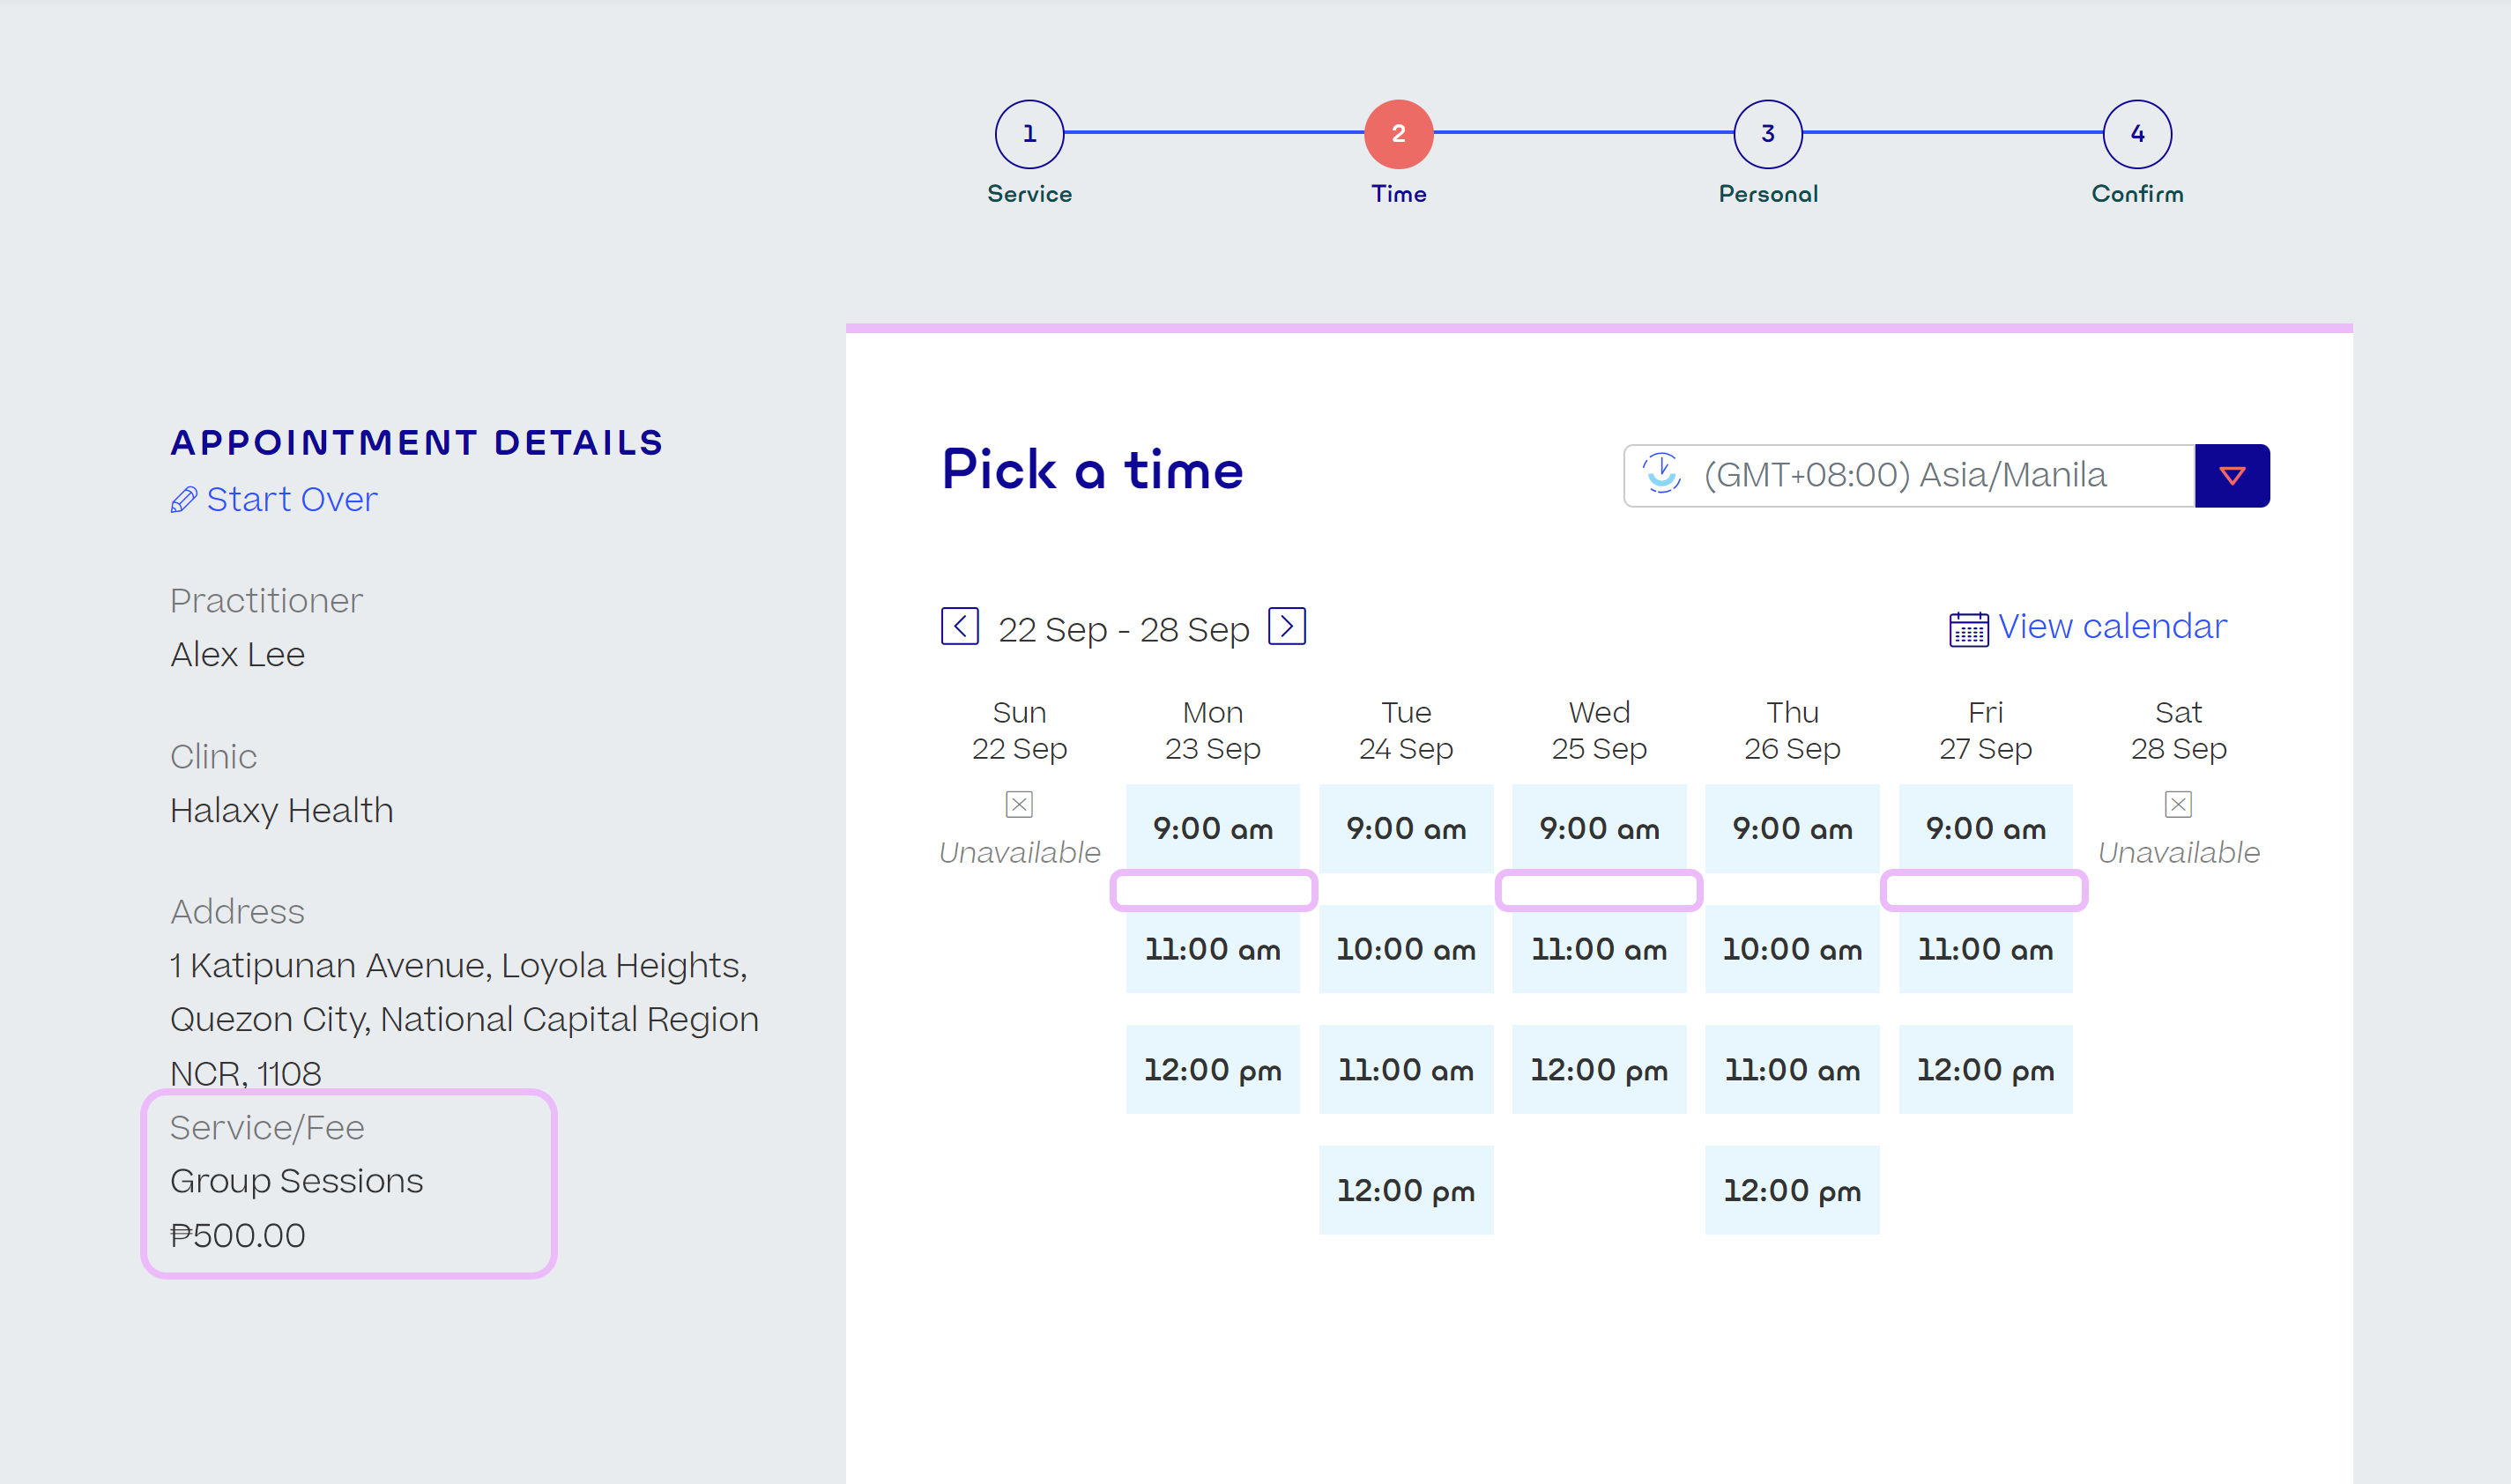The image size is (2511, 1484).
Task: Book Thursday 26 Sep 10:00 am
Action: [1791, 949]
